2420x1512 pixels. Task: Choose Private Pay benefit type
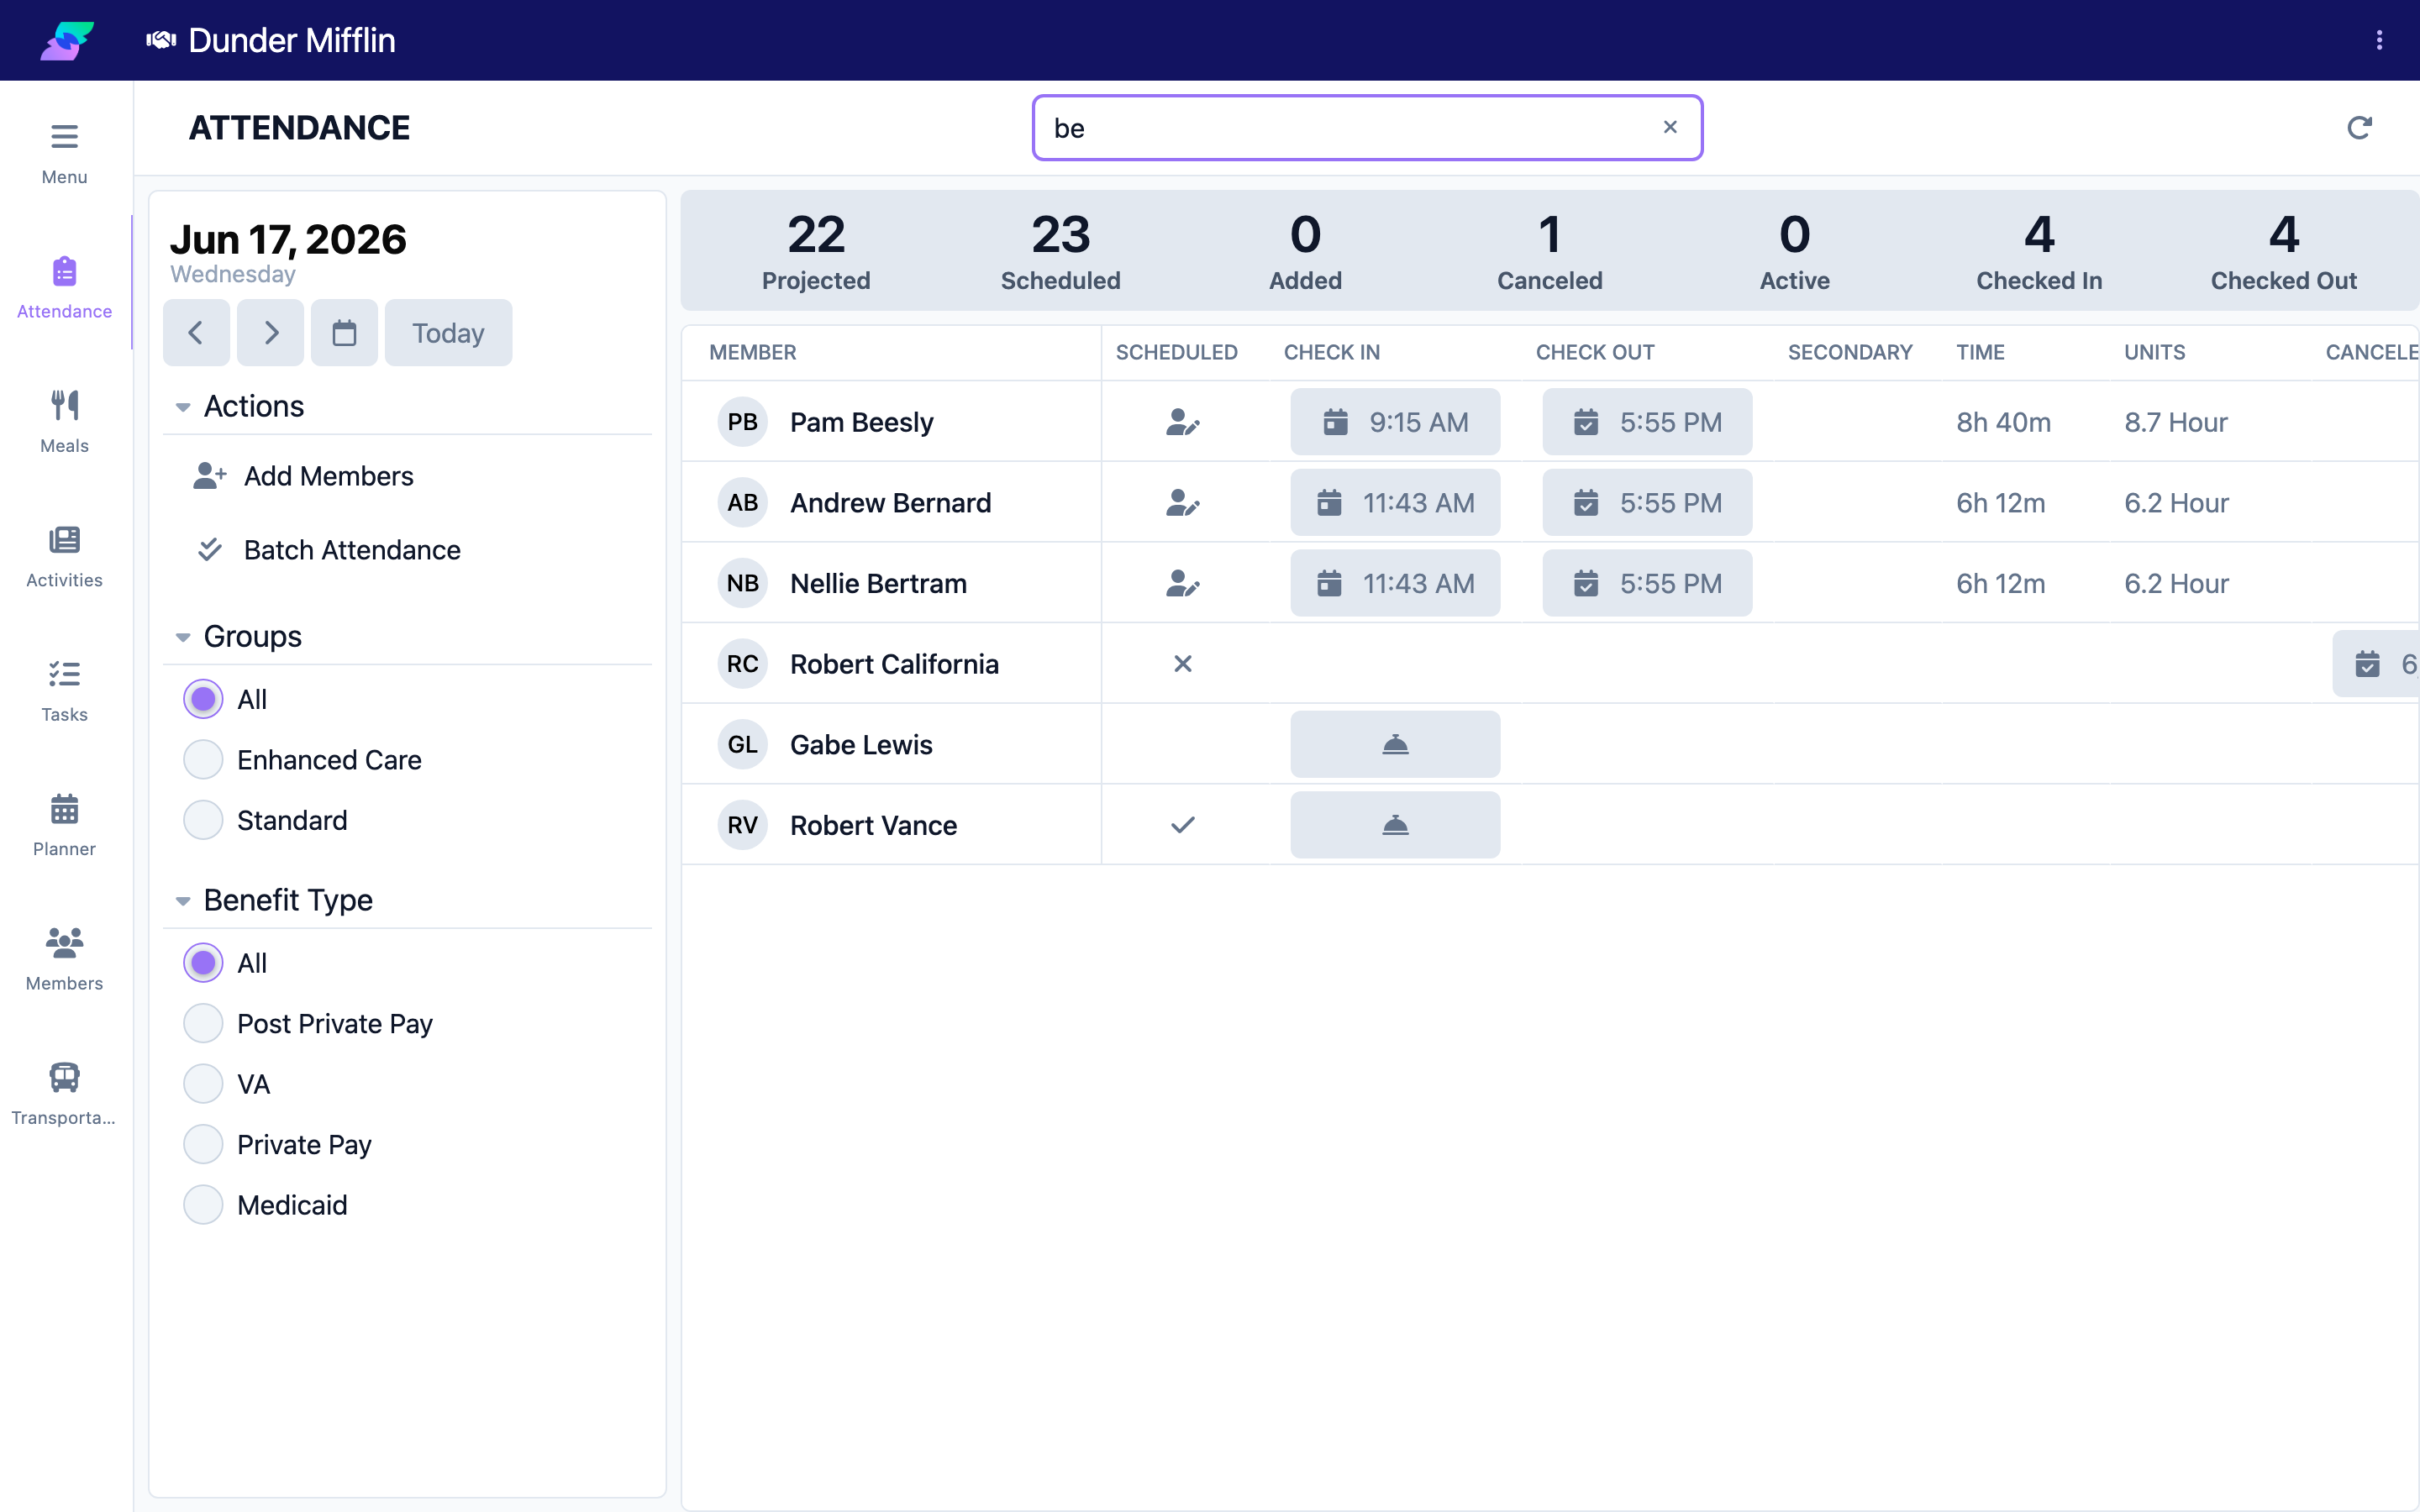click(203, 1144)
